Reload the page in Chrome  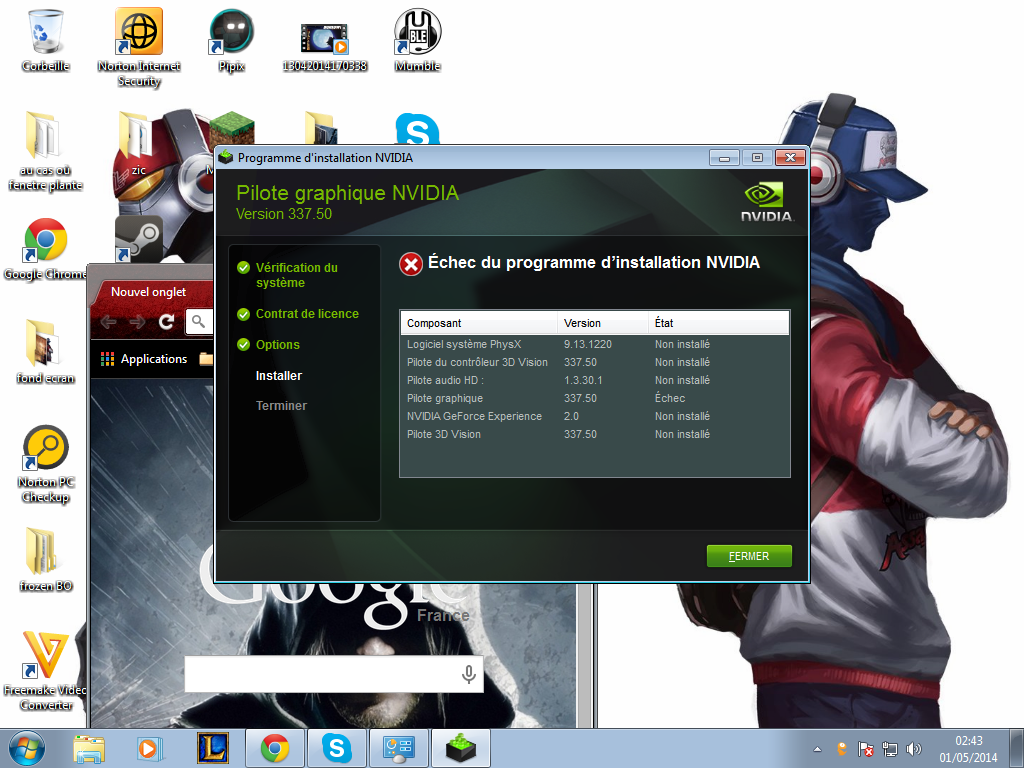click(167, 321)
